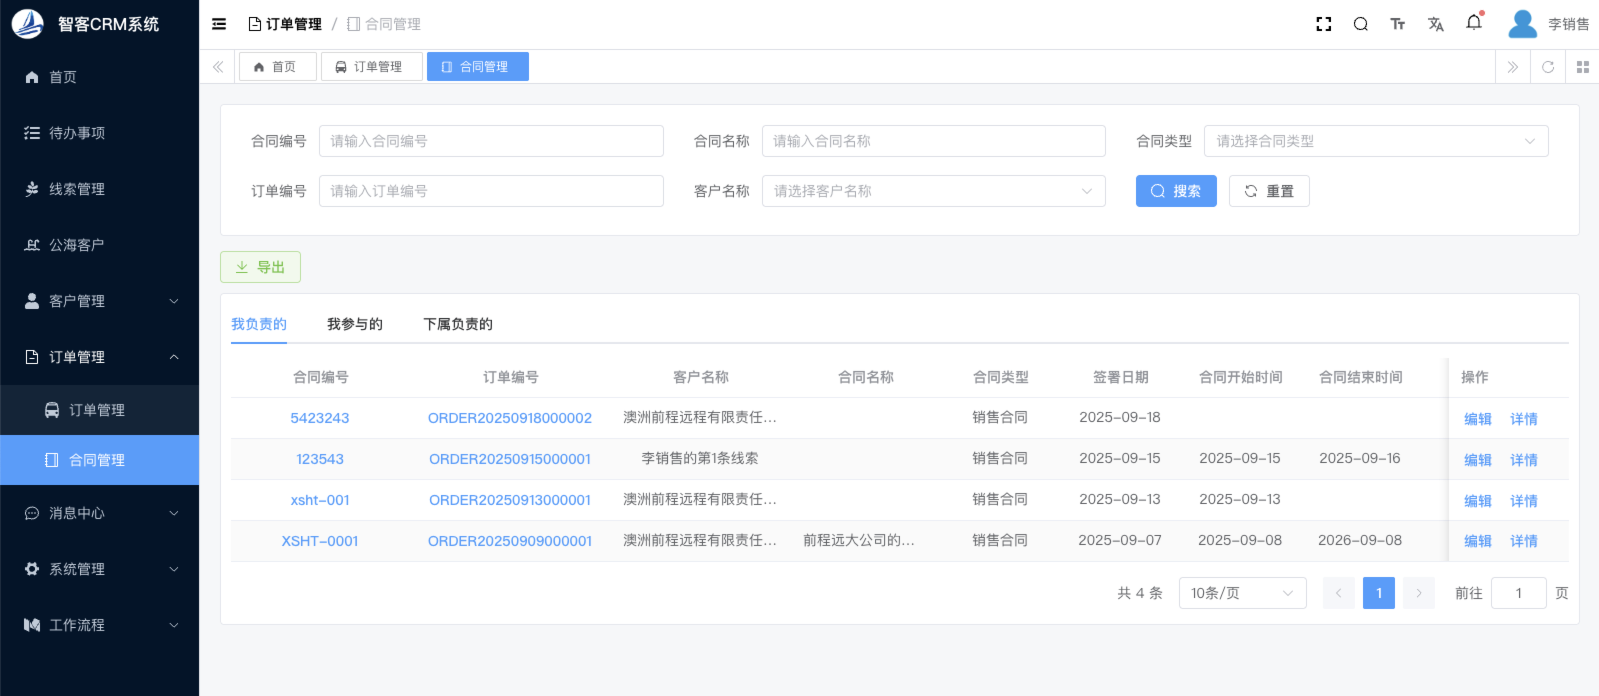This screenshot has width=1599, height=696.
Task: Switch to the 我参与的 tab
Action: (355, 324)
